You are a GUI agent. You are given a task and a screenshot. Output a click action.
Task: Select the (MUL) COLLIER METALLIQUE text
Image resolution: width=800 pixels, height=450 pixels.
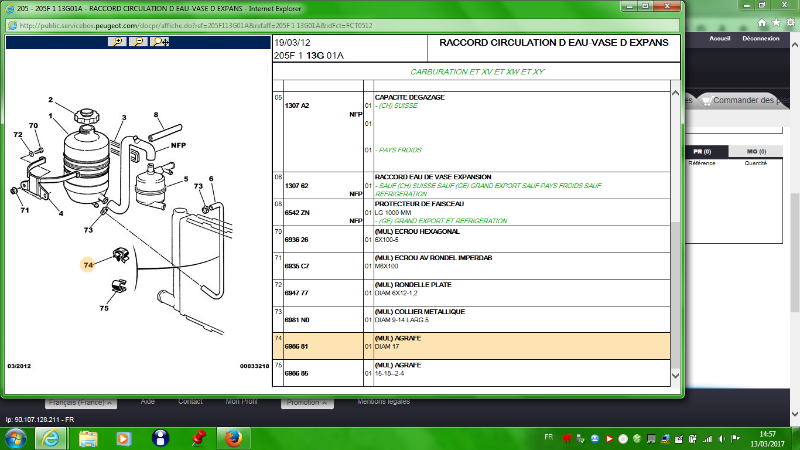420,311
